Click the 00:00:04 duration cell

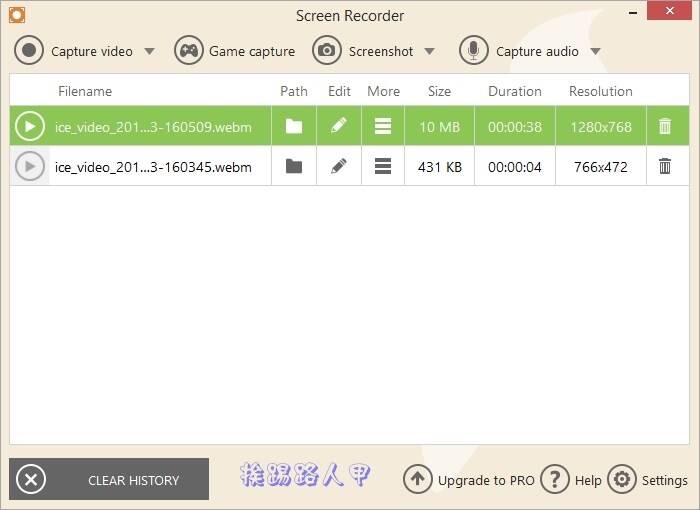[515, 167]
